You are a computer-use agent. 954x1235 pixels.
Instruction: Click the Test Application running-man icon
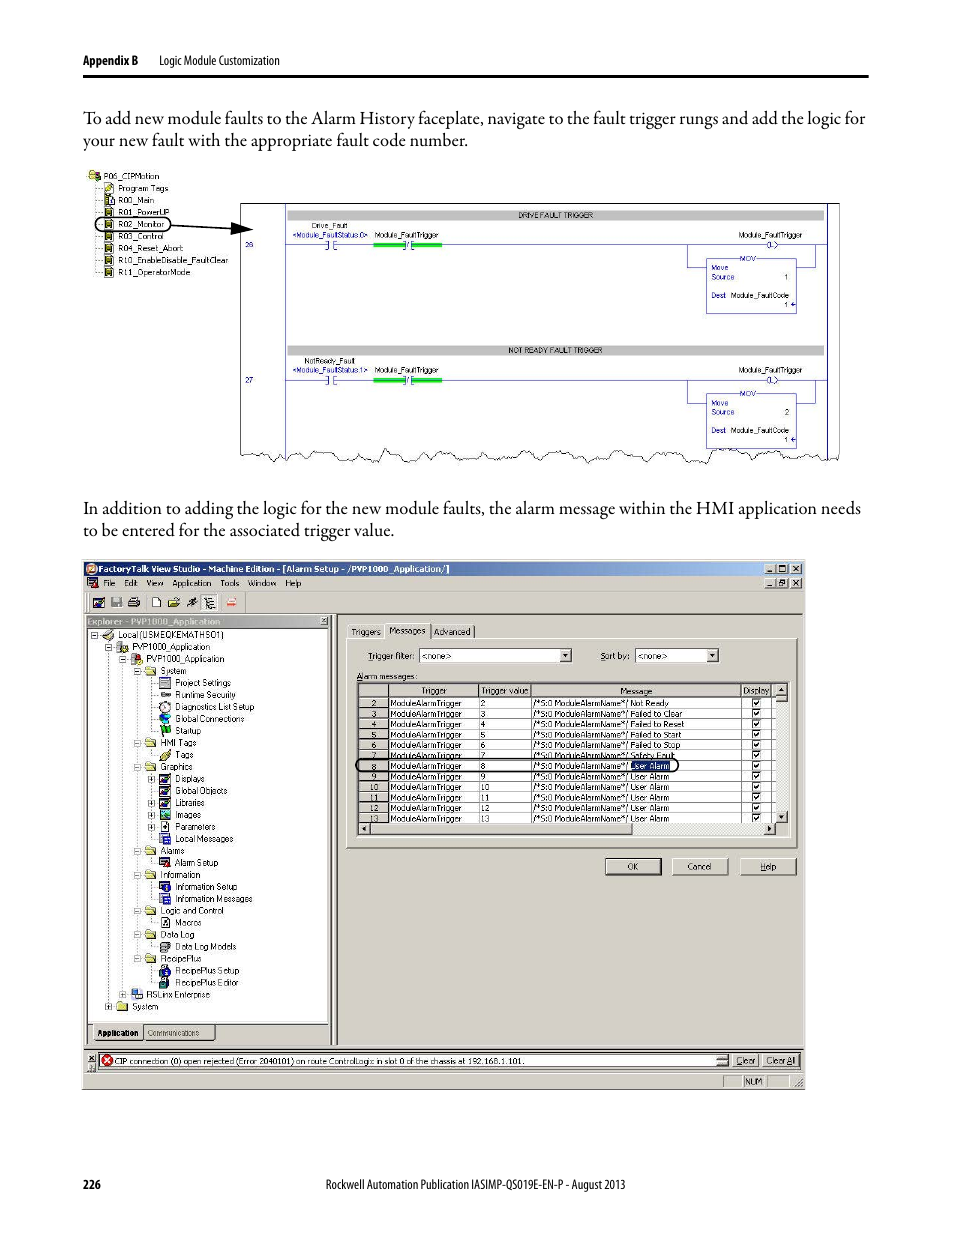[x=192, y=602]
